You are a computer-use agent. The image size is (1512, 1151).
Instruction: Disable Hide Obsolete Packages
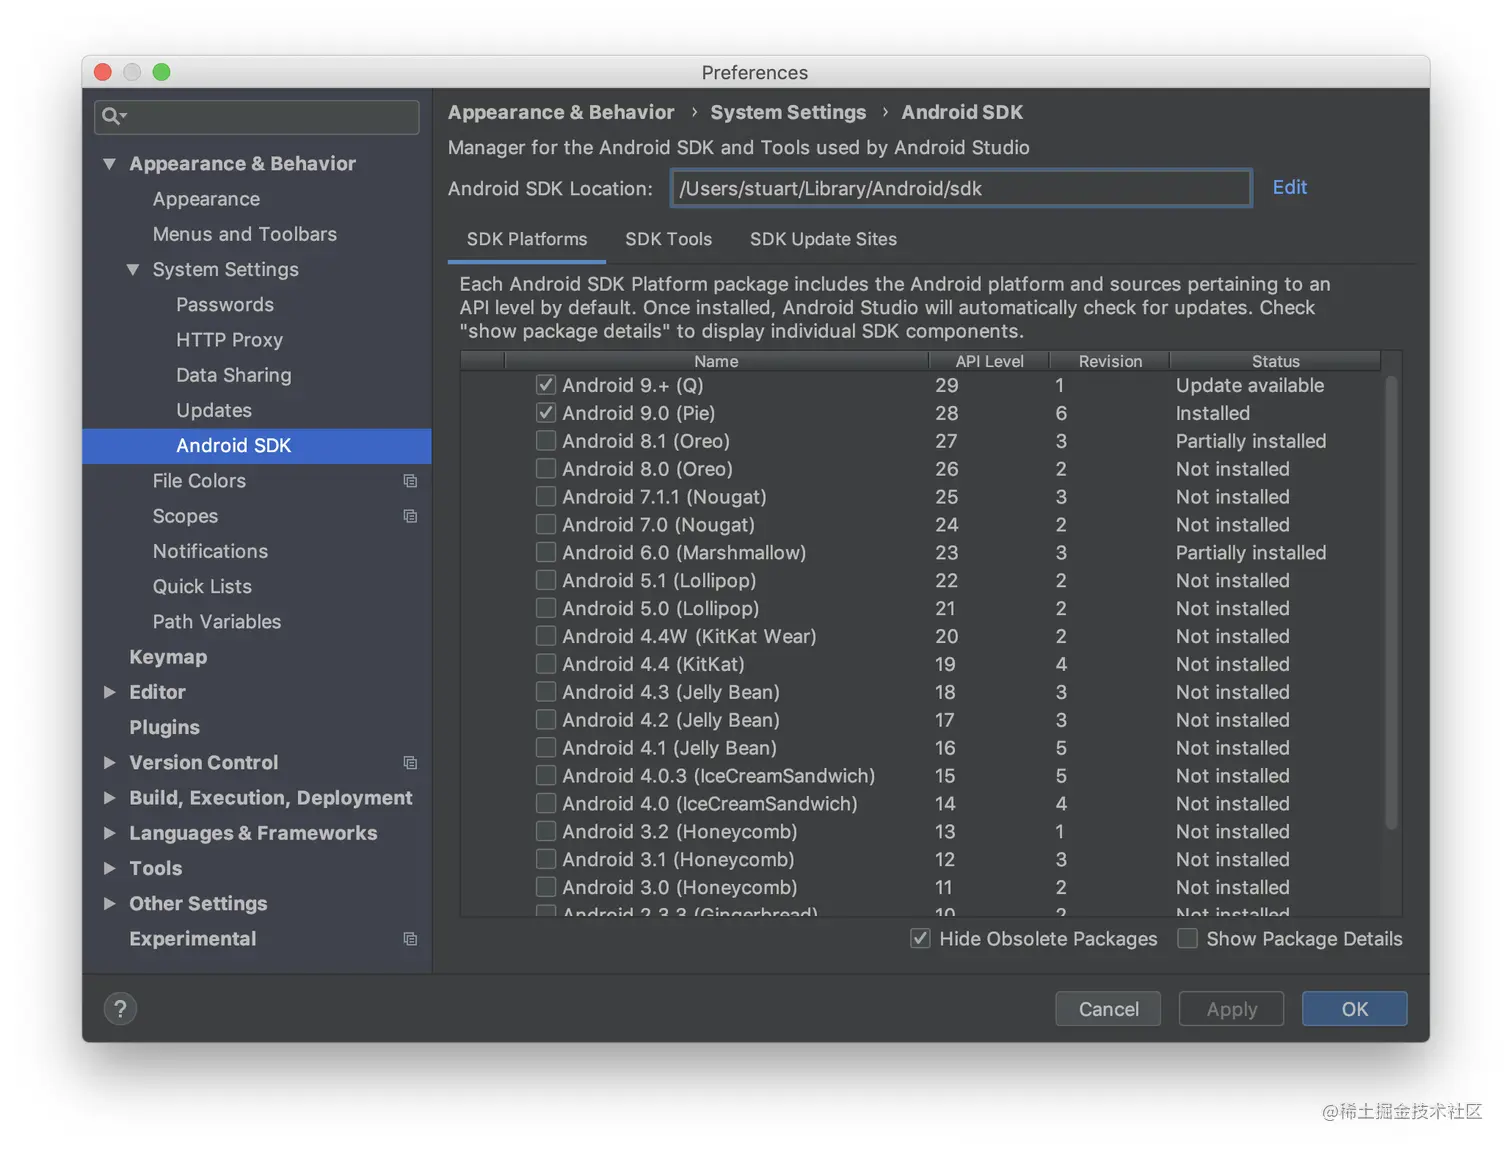[x=921, y=939]
